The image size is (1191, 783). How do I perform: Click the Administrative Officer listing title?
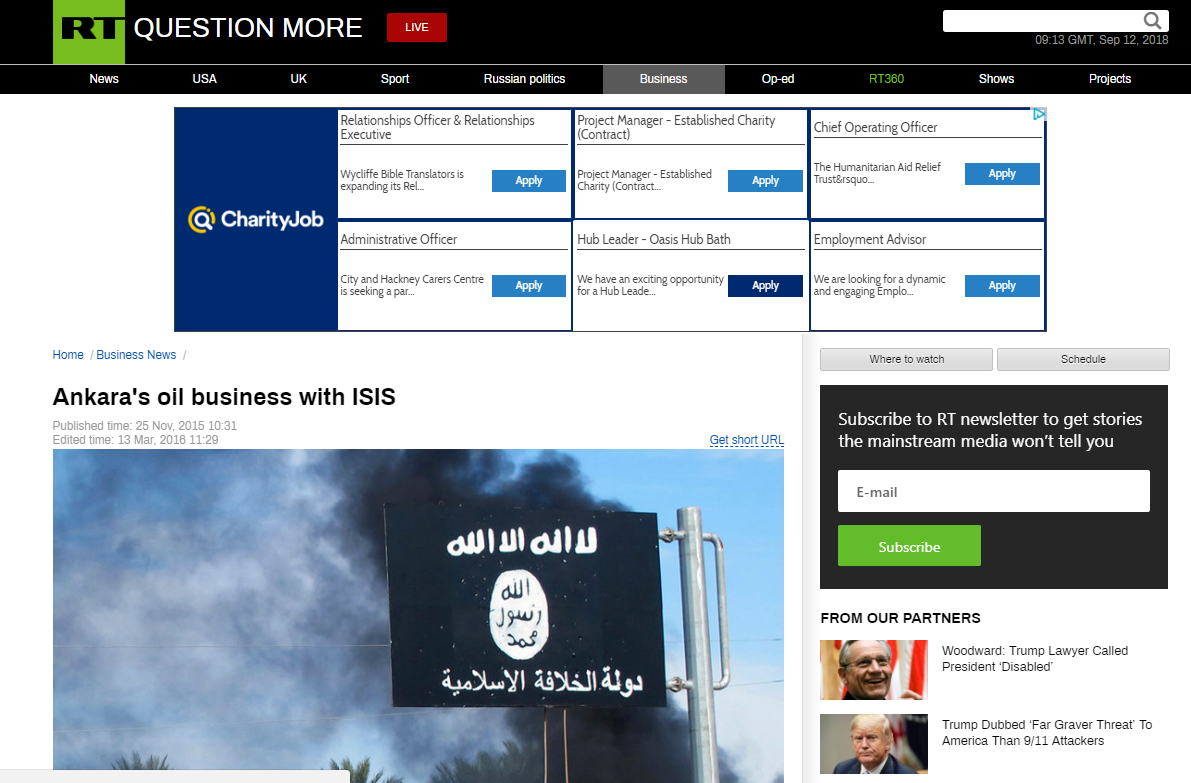(x=399, y=239)
